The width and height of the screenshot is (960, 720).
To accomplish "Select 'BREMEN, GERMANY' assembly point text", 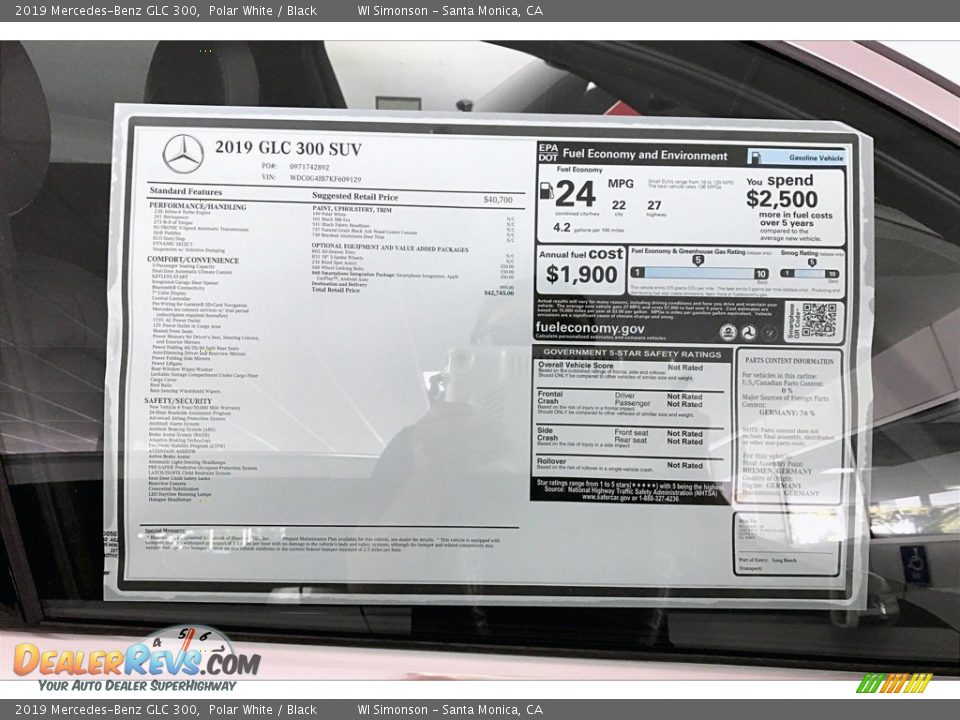I will click(777, 471).
